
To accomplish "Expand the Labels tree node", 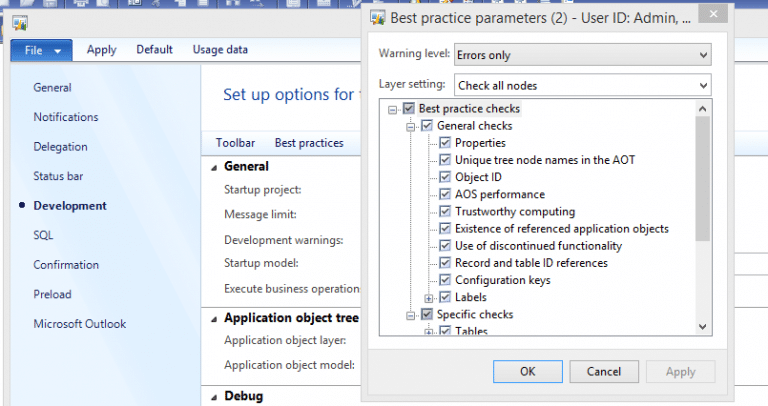I will click(x=428, y=297).
